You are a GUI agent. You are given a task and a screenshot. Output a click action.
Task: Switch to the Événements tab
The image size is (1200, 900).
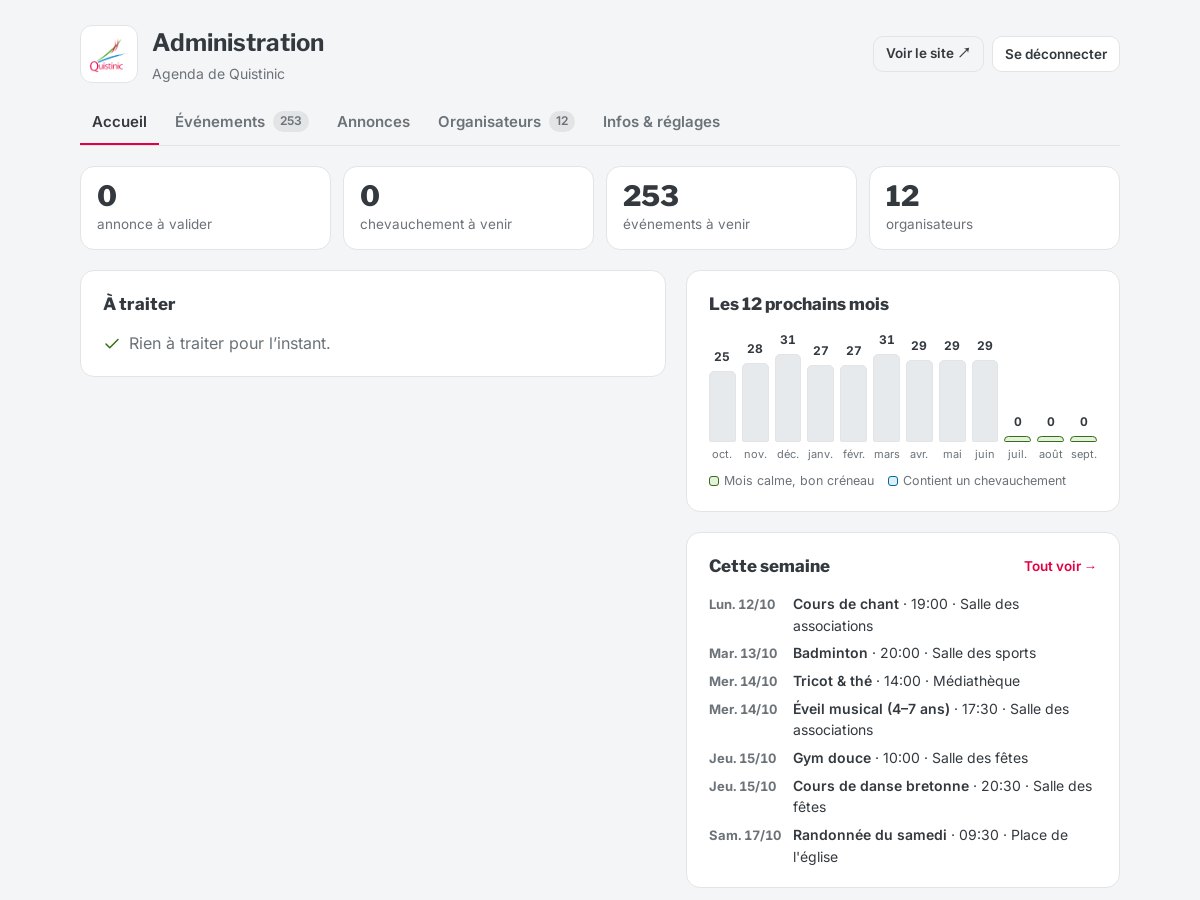(x=241, y=122)
